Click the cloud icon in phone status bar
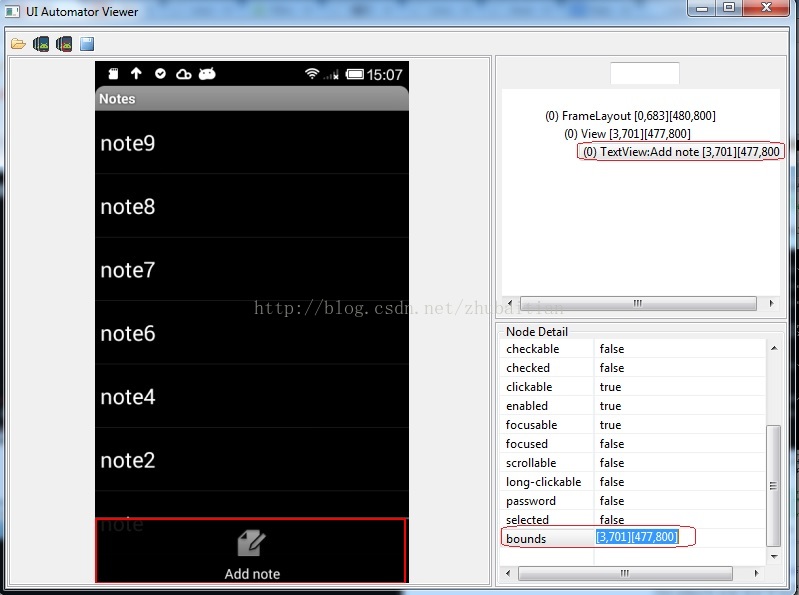 coord(183,74)
